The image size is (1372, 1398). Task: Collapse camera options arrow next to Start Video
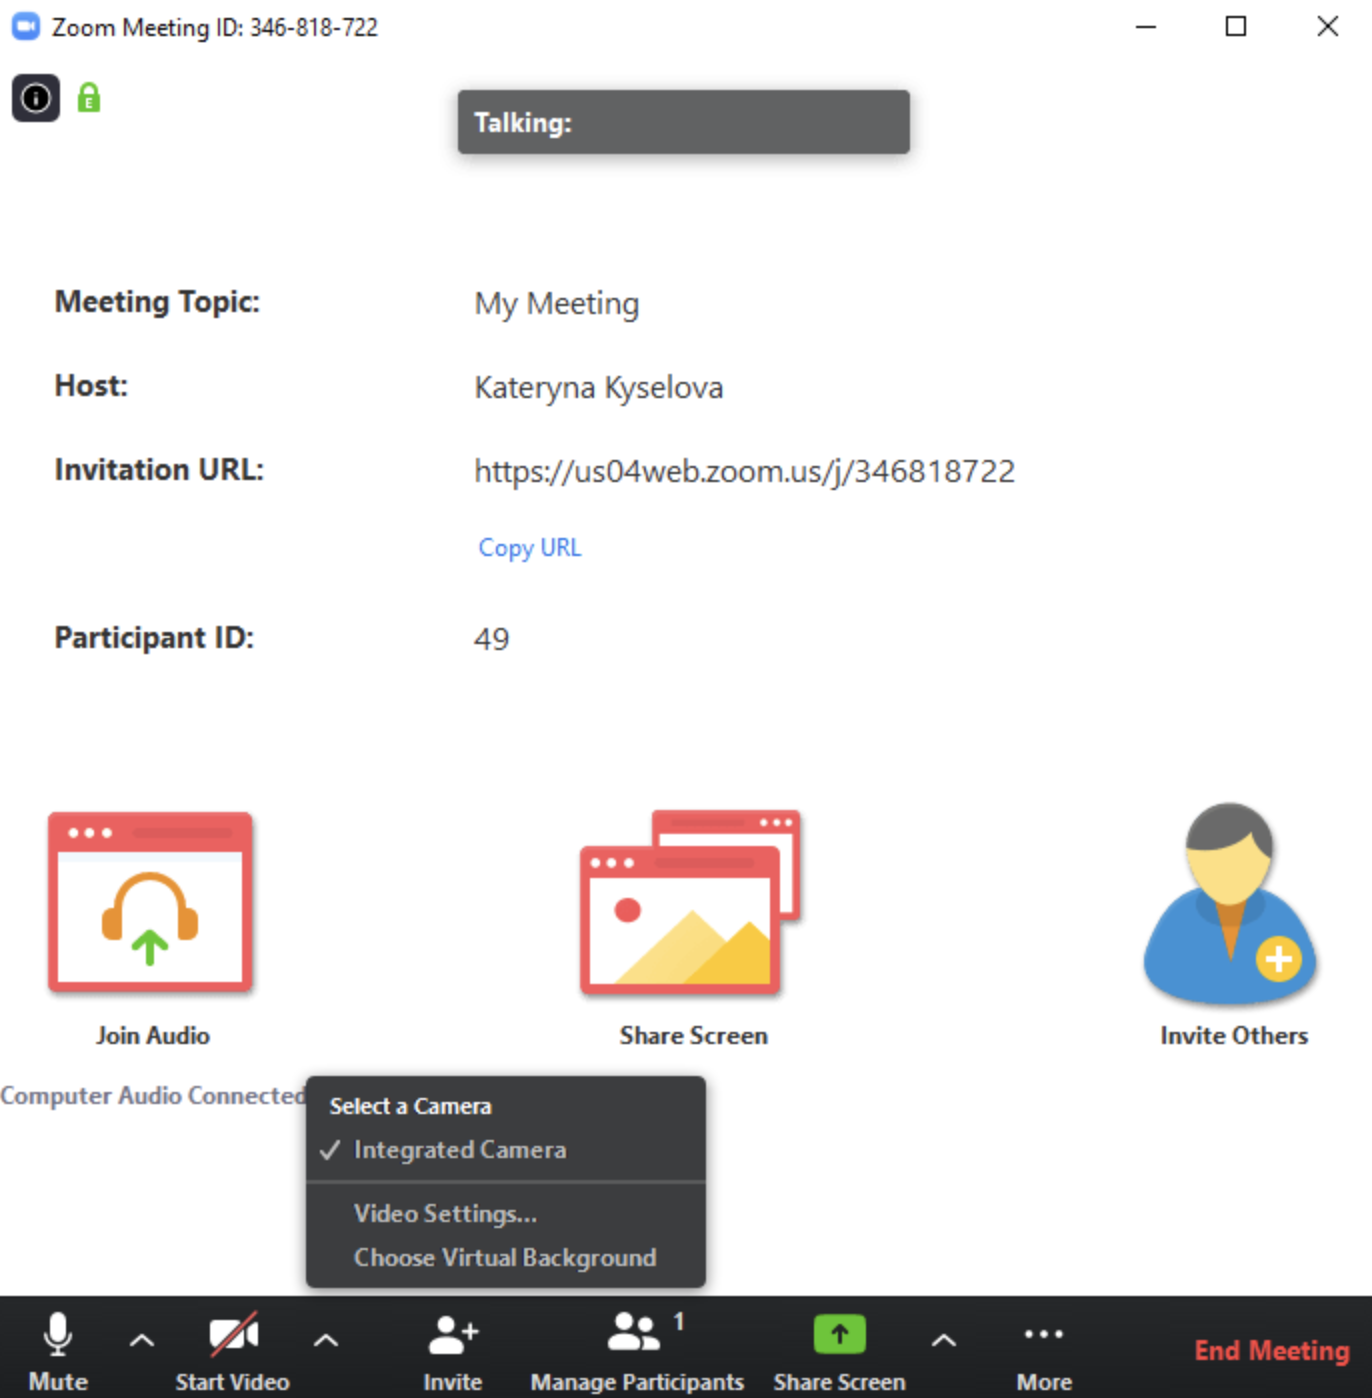pyautogui.click(x=326, y=1340)
